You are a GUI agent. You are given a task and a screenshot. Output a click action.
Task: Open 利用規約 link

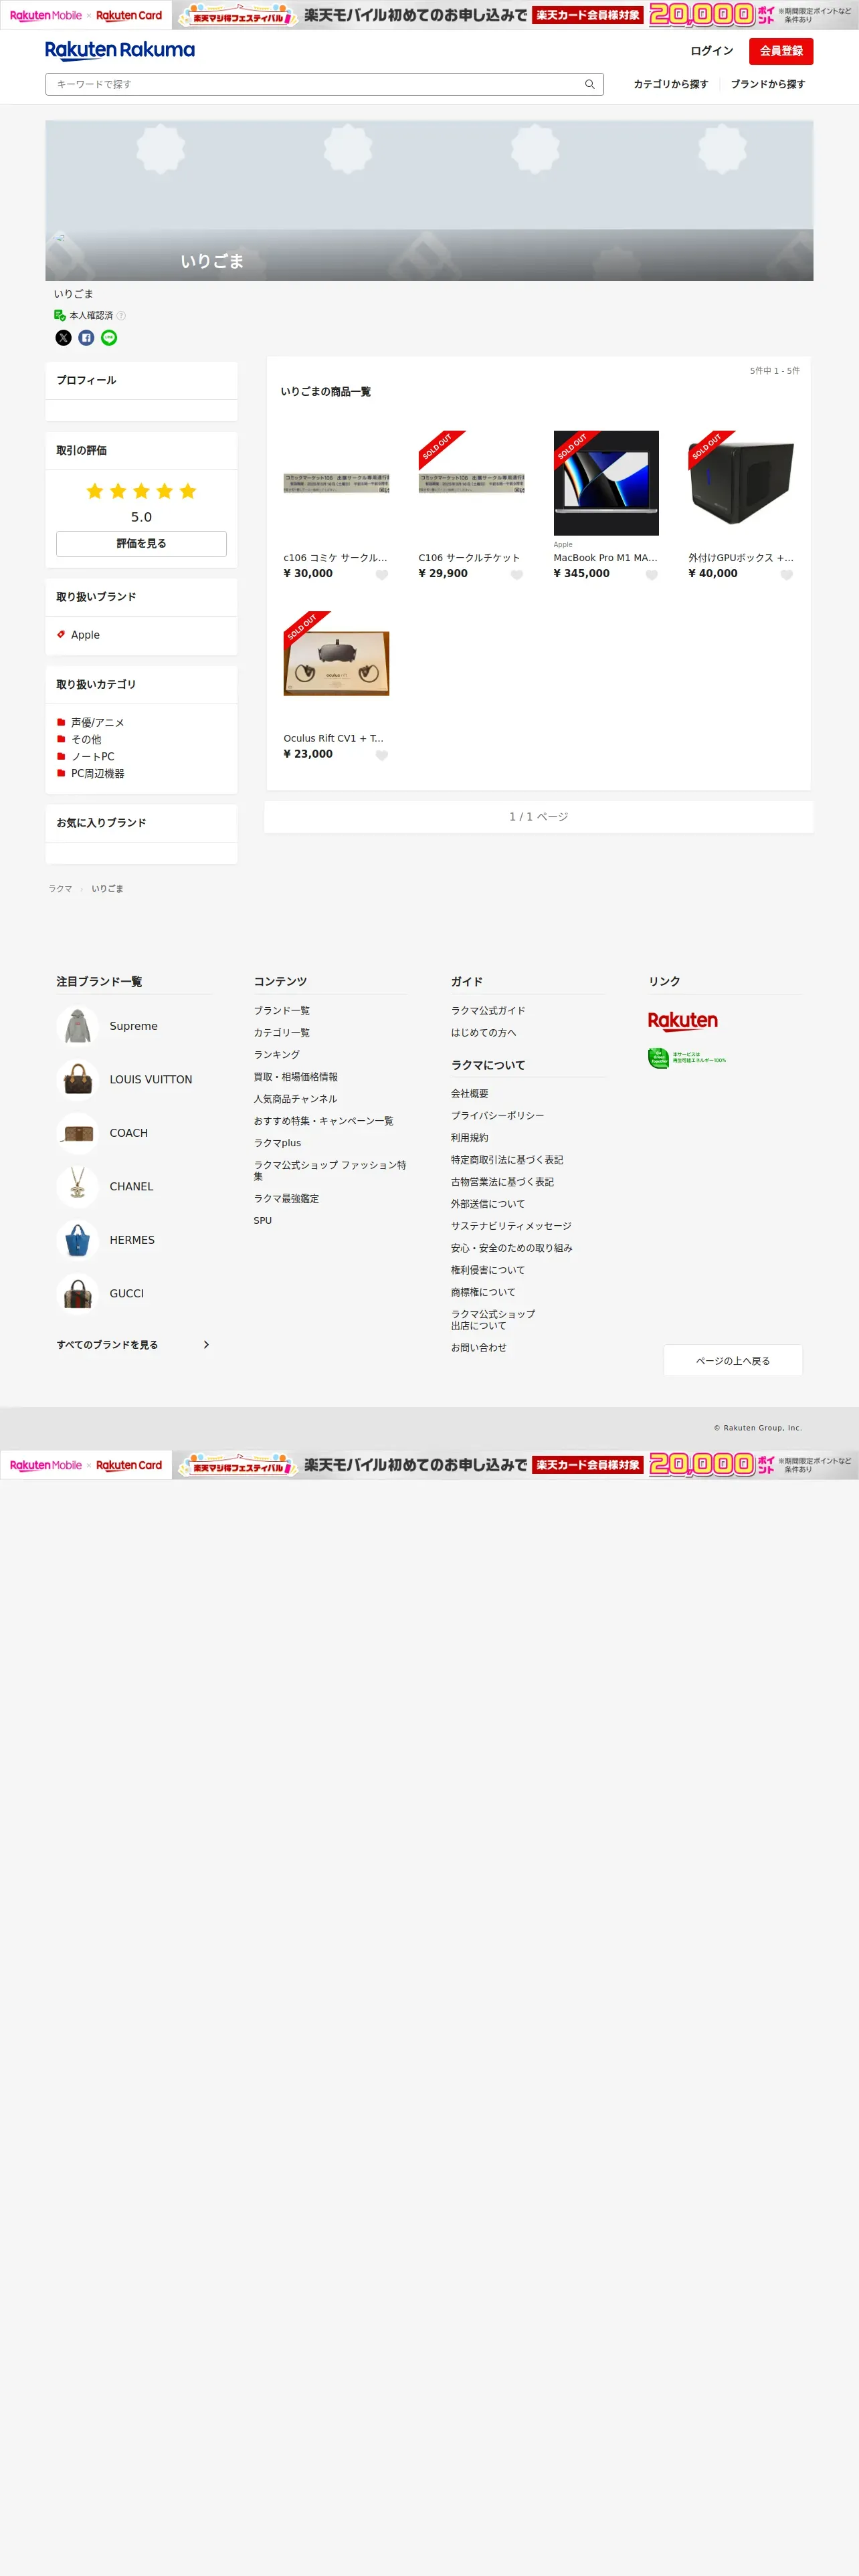pos(470,1138)
